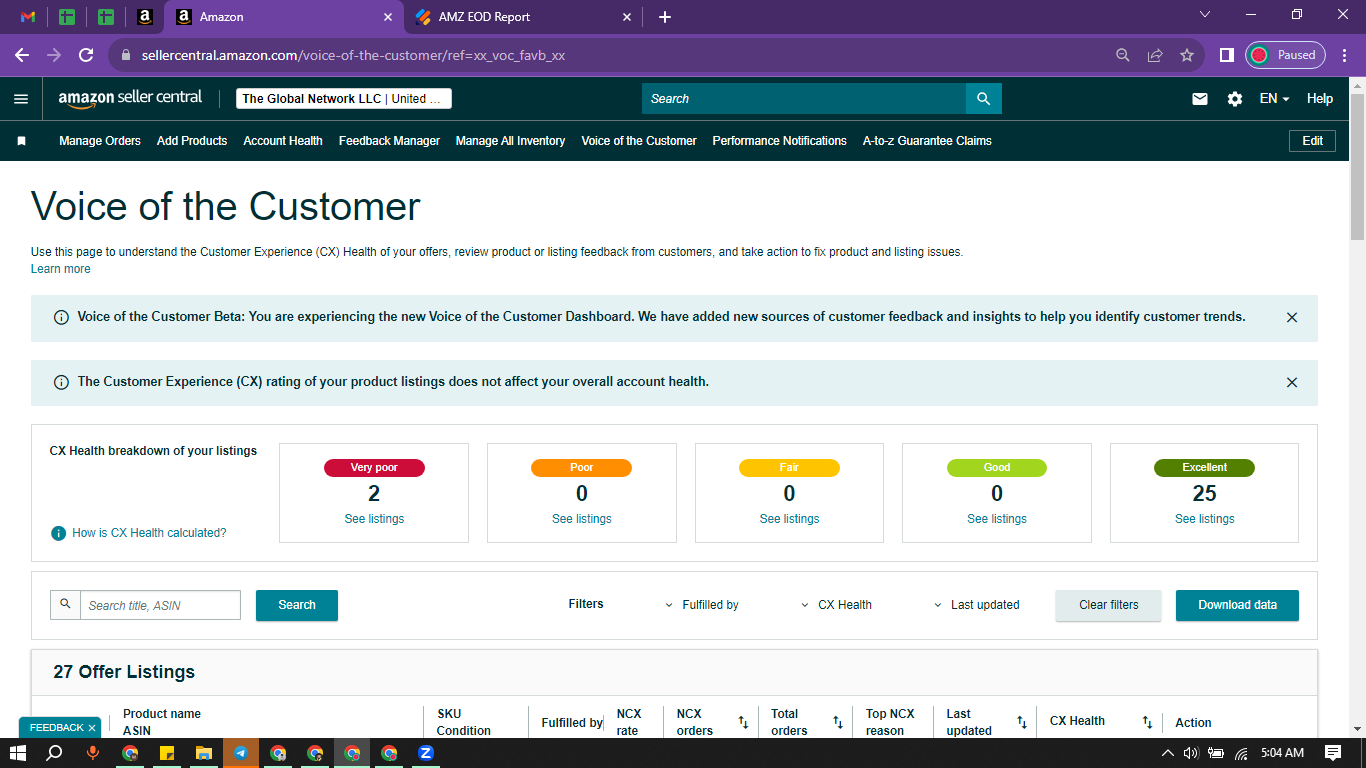1366x768 pixels.
Task: Open Performance Notifications
Action: tap(779, 141)
